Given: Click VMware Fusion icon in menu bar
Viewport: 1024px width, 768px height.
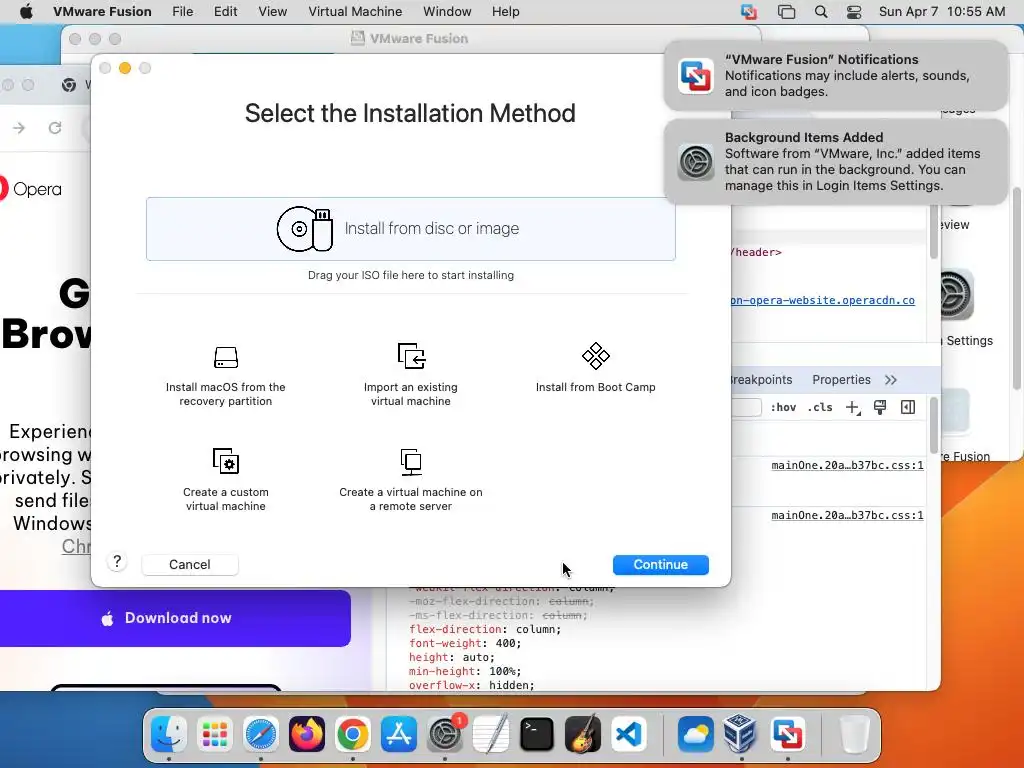Looking at the screenshot, I should tap(749, 12).
